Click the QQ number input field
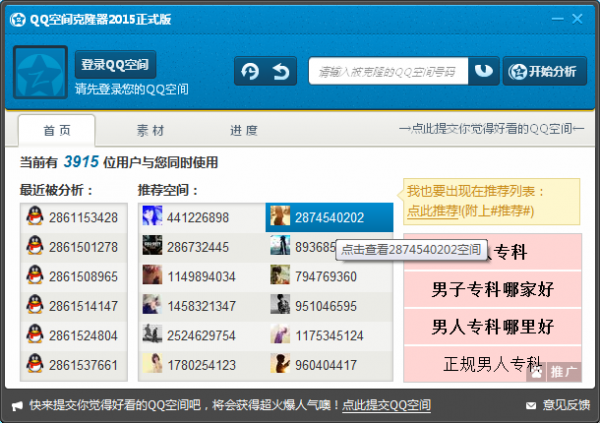Screen dimensions: 600x423 388,71
